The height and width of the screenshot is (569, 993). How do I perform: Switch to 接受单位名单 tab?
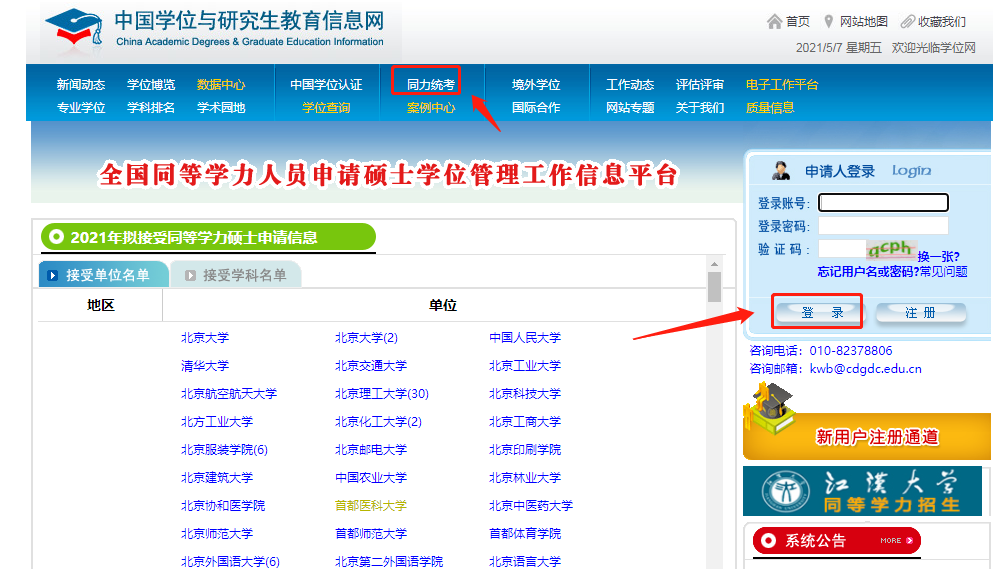point(103,274)
